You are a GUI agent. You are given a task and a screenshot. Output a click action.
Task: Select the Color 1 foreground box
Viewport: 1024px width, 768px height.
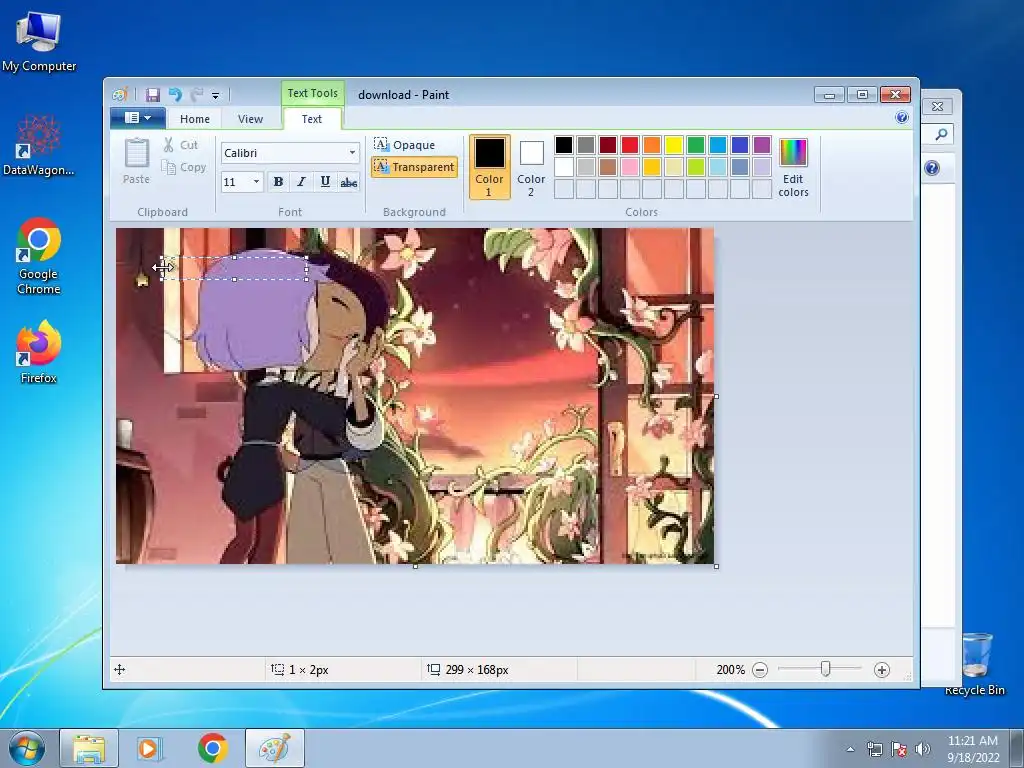[x=489, y=167]
